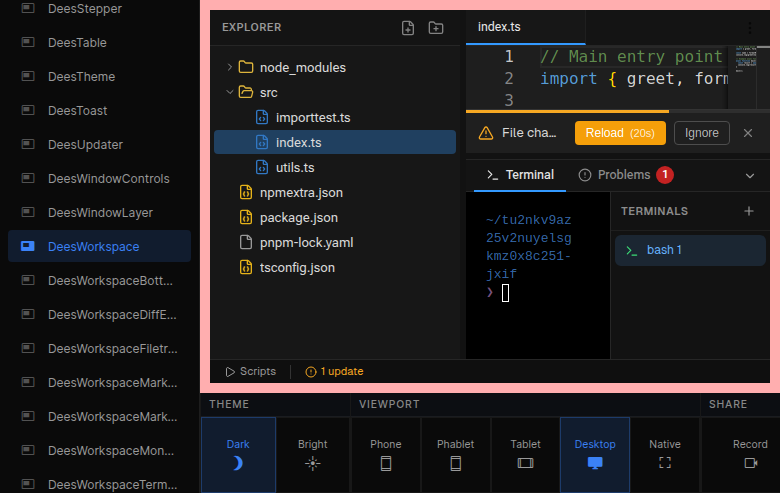Screen dimensions: 780x493
Task: Click the Scripts play icon
Action: point(230,371)
